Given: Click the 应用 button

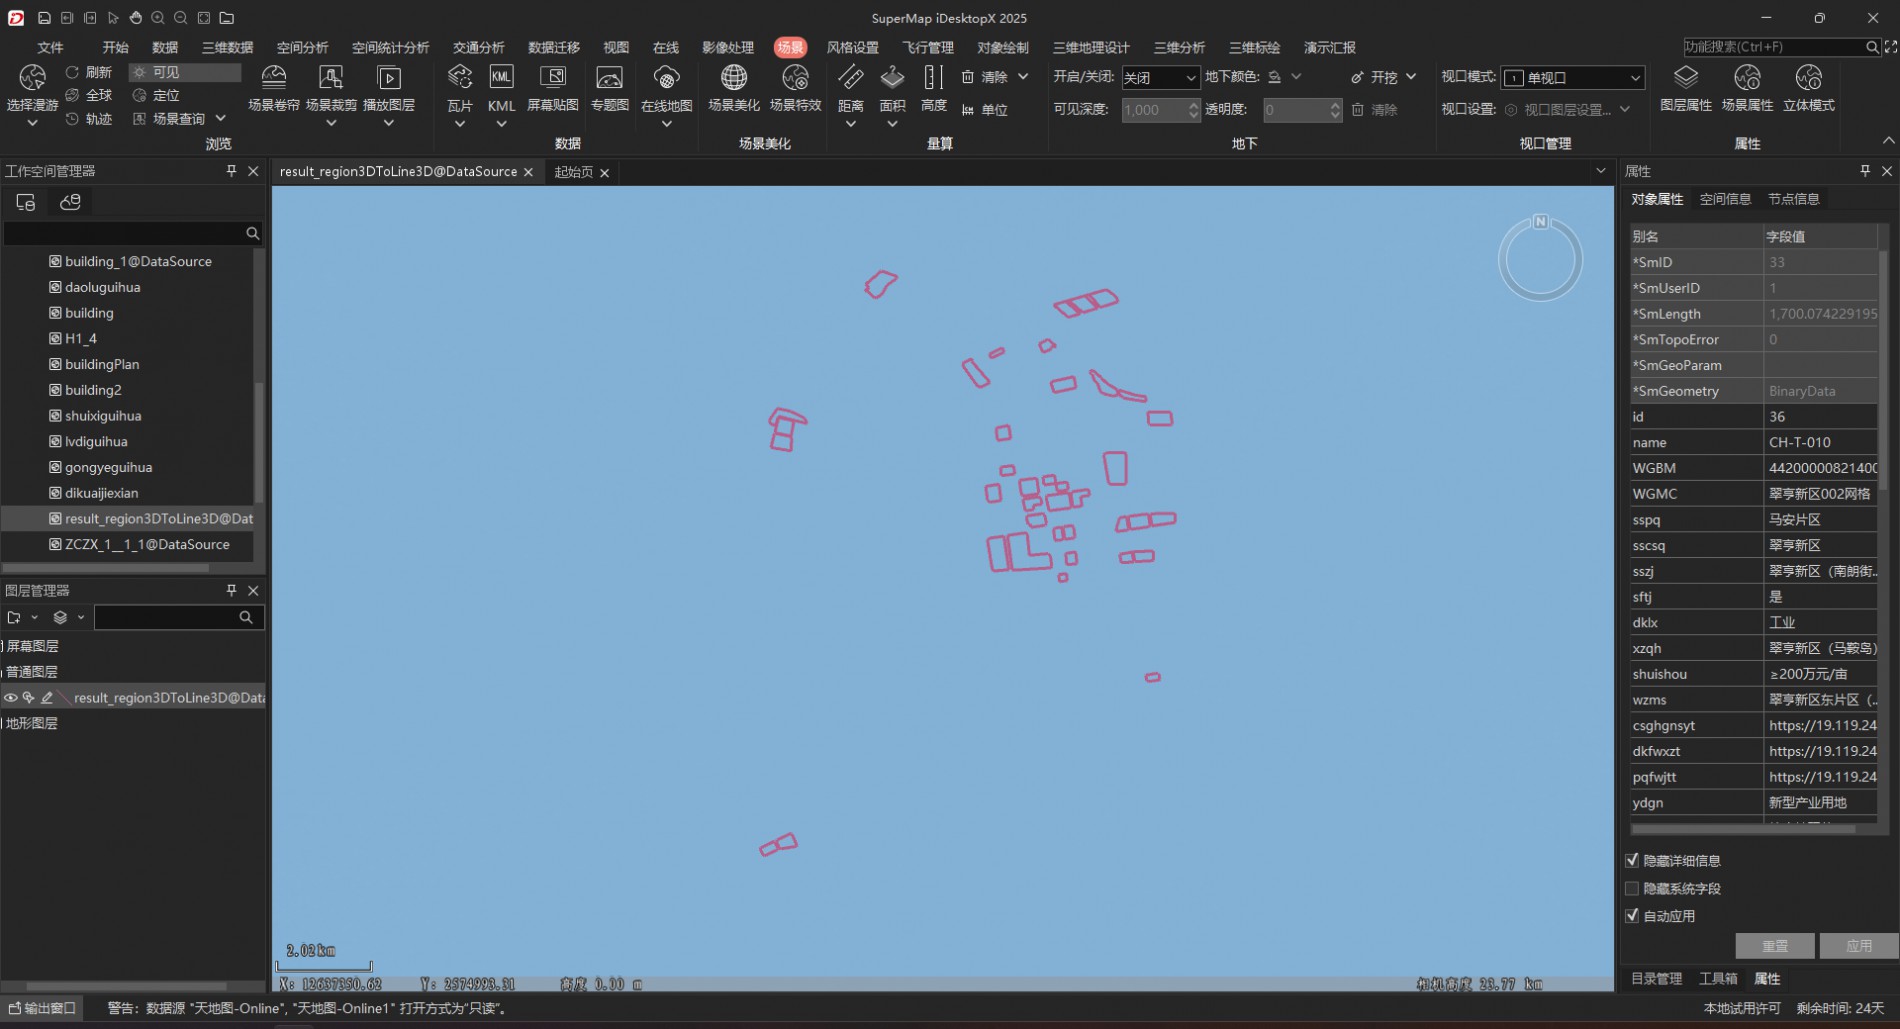Looking at the screenshot, I should pos(1858,946).
